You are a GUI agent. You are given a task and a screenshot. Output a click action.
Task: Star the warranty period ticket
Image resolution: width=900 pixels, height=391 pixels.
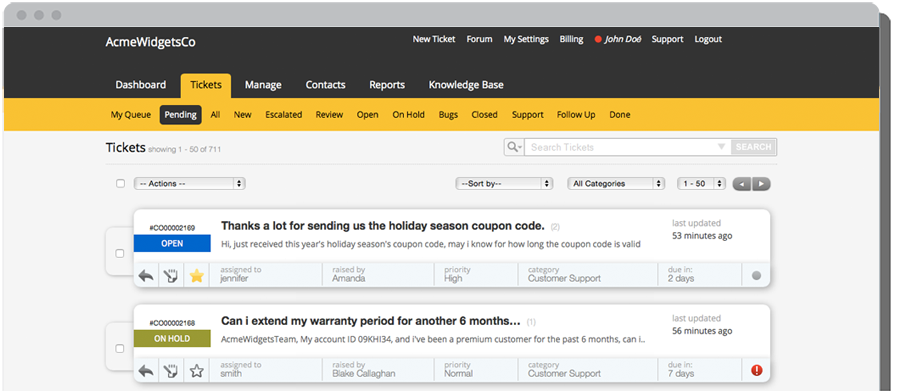pyautogui.click(x=197, y=371)
